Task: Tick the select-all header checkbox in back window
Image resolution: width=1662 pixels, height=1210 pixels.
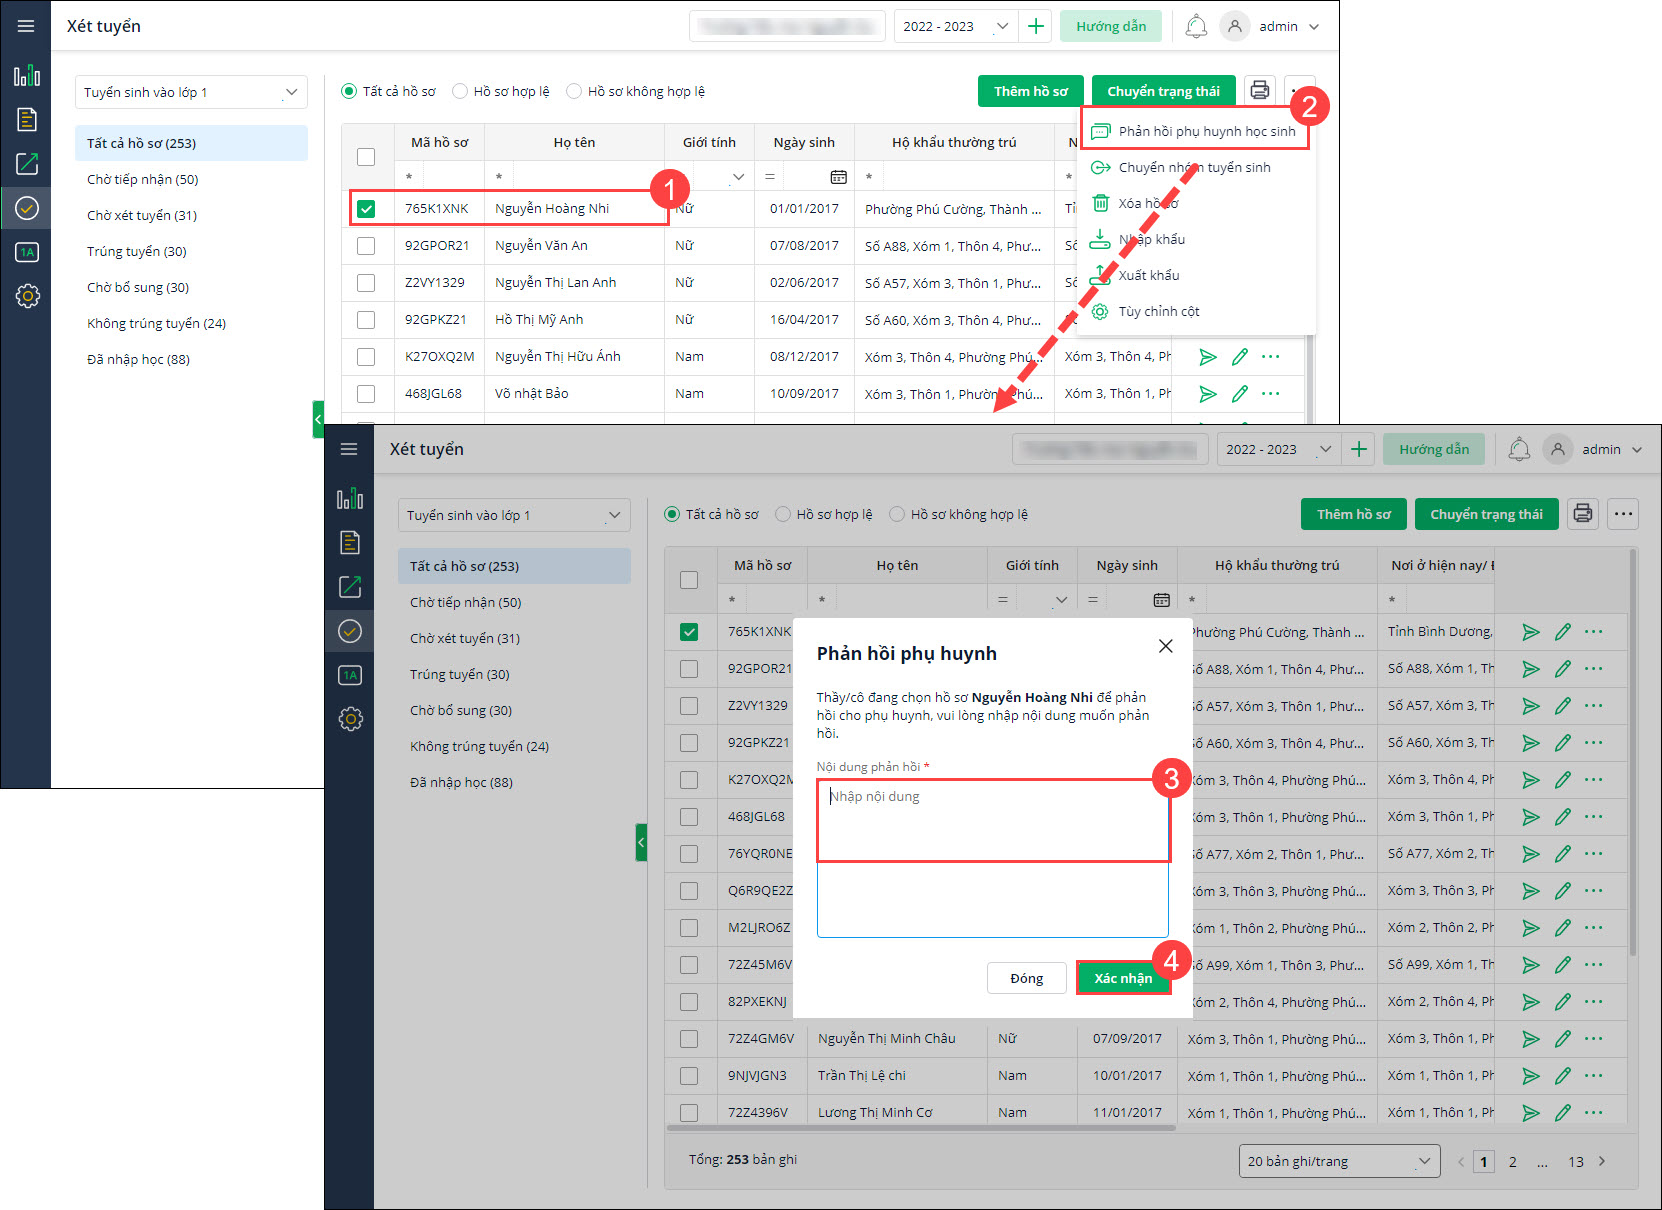Action: click(x=366, y=157)
